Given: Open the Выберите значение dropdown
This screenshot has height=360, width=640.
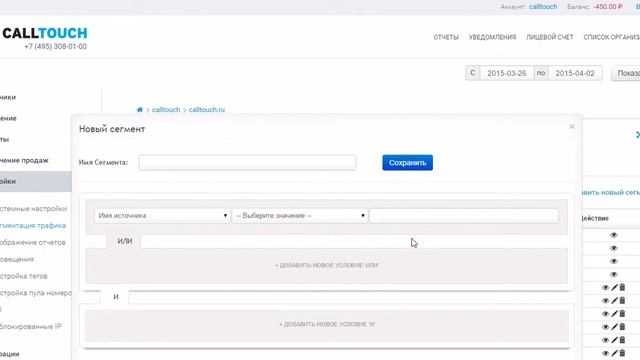Looking at the screenshot, I should coord(300,216).
